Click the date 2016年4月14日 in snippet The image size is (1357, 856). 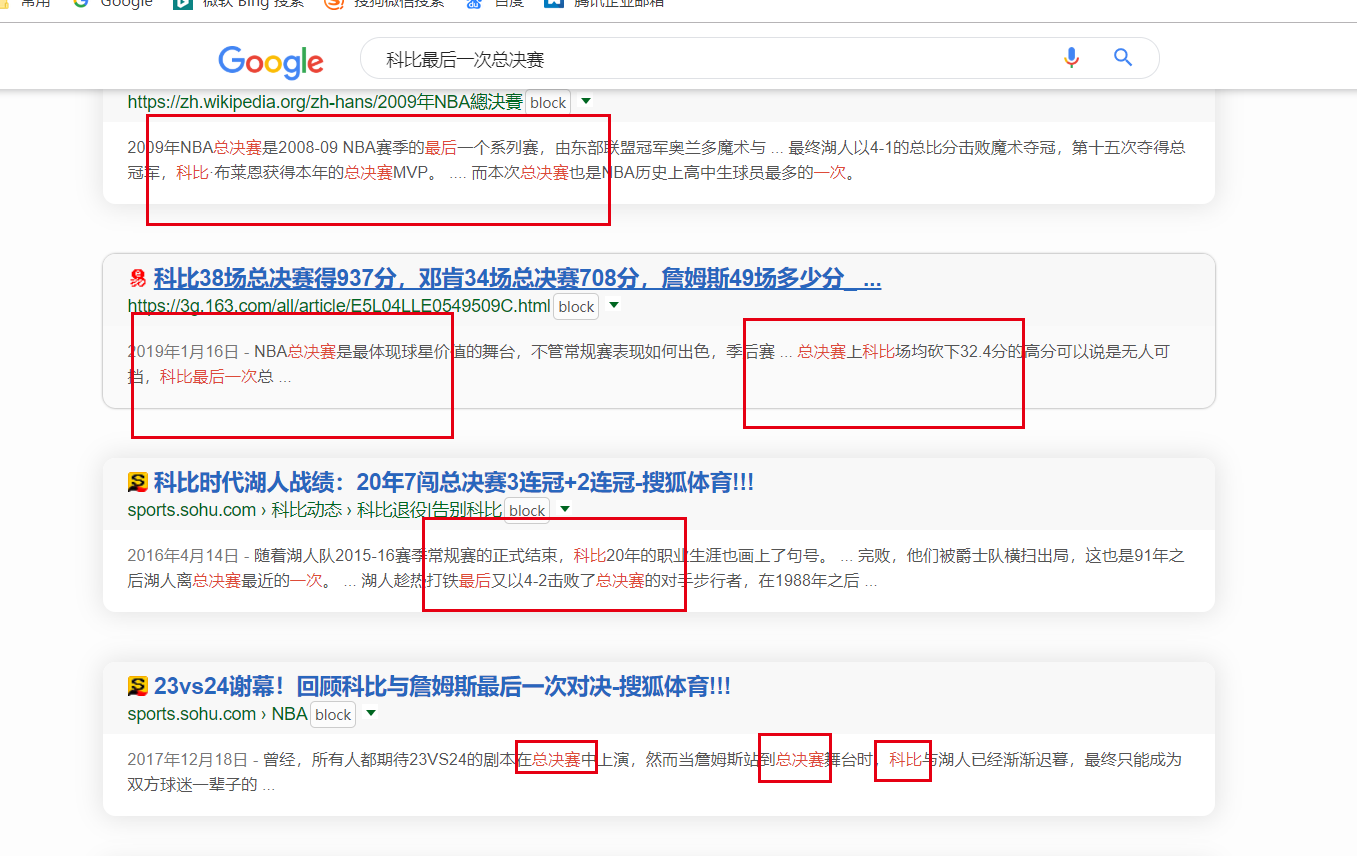tap(183, 556)
